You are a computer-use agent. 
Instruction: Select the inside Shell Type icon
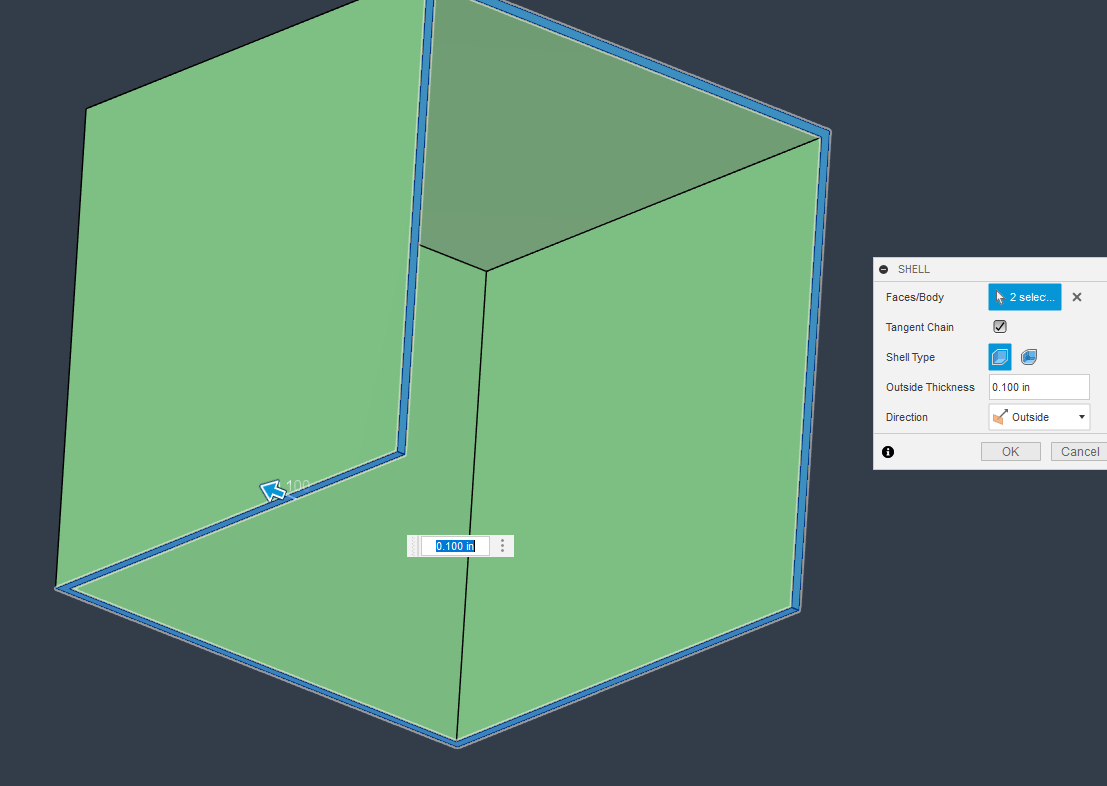coord(999,356)
